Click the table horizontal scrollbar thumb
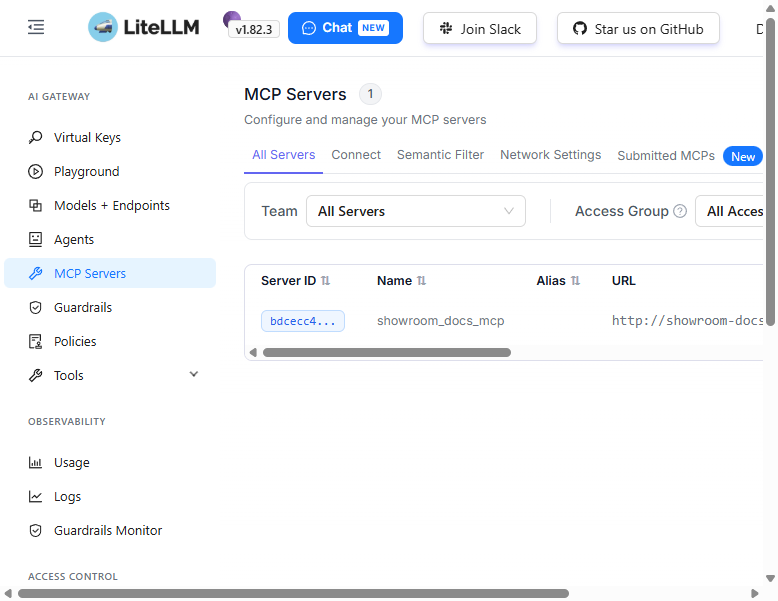778x601 pixels. (x=387, y=352)
